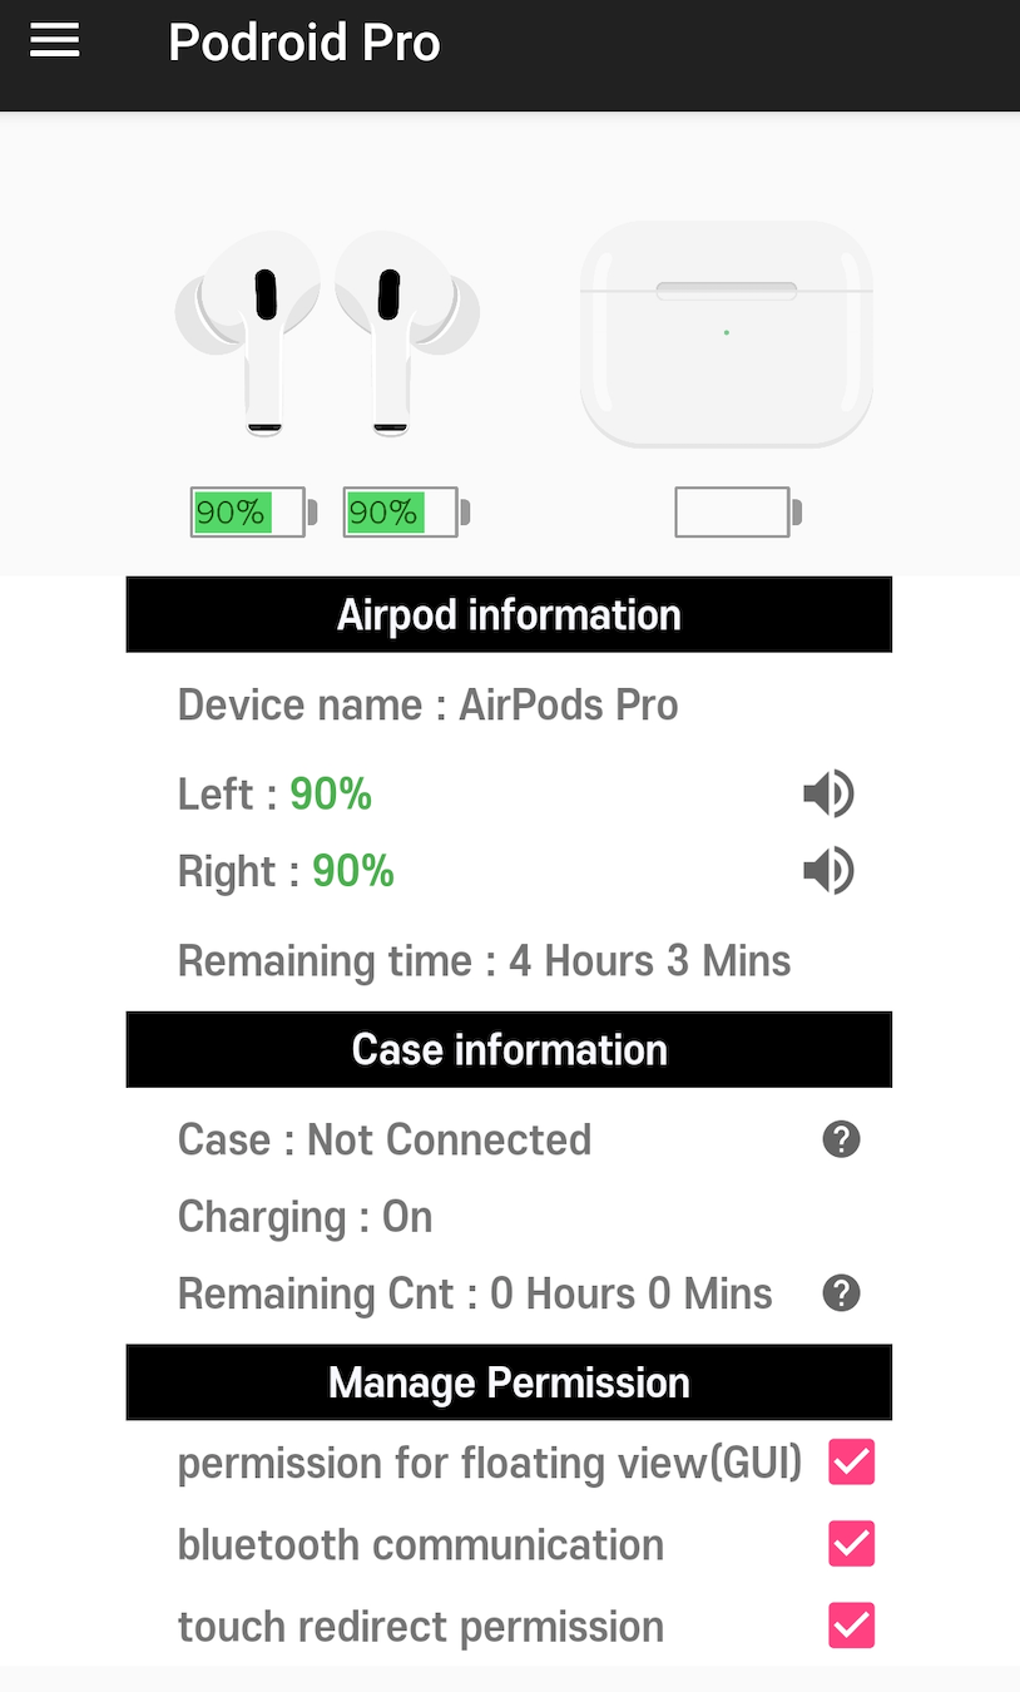Viewport: 1020px width, 1692px height.
Task: Select the Device name AirPods Pro row
Action: 428,705
